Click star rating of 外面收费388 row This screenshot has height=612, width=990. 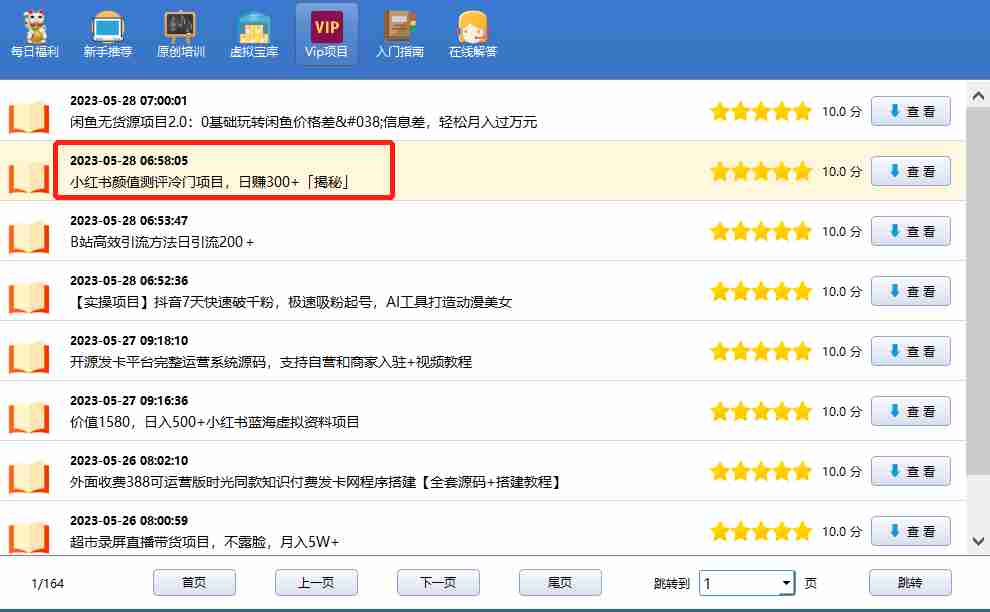[760, 471]
